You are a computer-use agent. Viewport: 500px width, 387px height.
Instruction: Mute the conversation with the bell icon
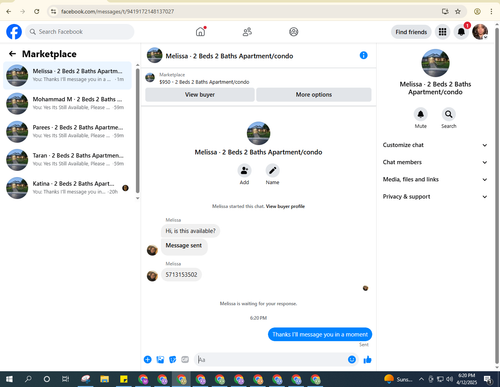pyautogui.click(x=421, y=114)
